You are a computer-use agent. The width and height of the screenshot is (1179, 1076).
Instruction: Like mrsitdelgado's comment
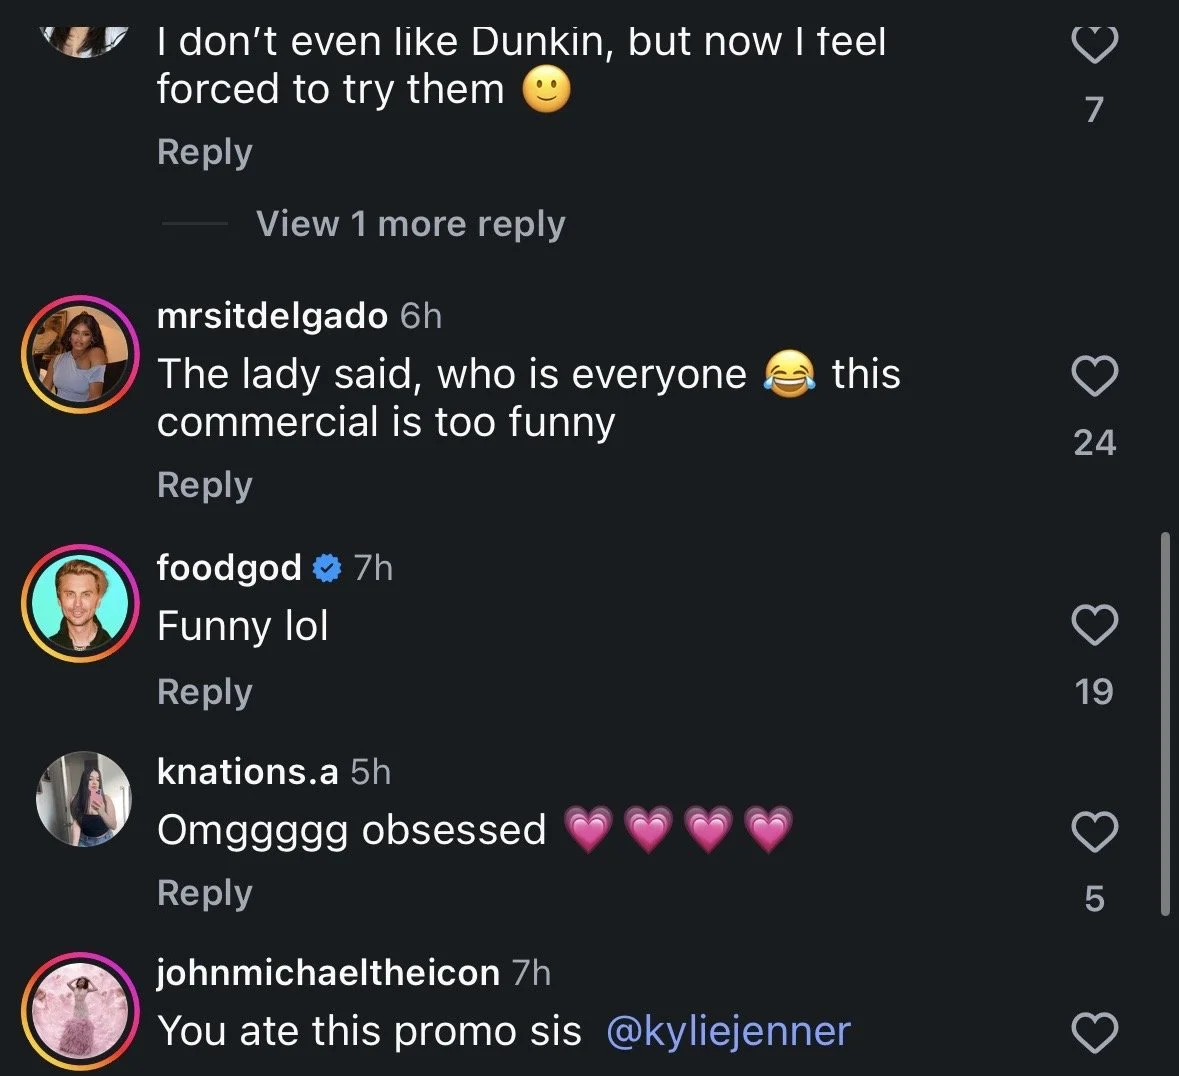click(1094, 375)
